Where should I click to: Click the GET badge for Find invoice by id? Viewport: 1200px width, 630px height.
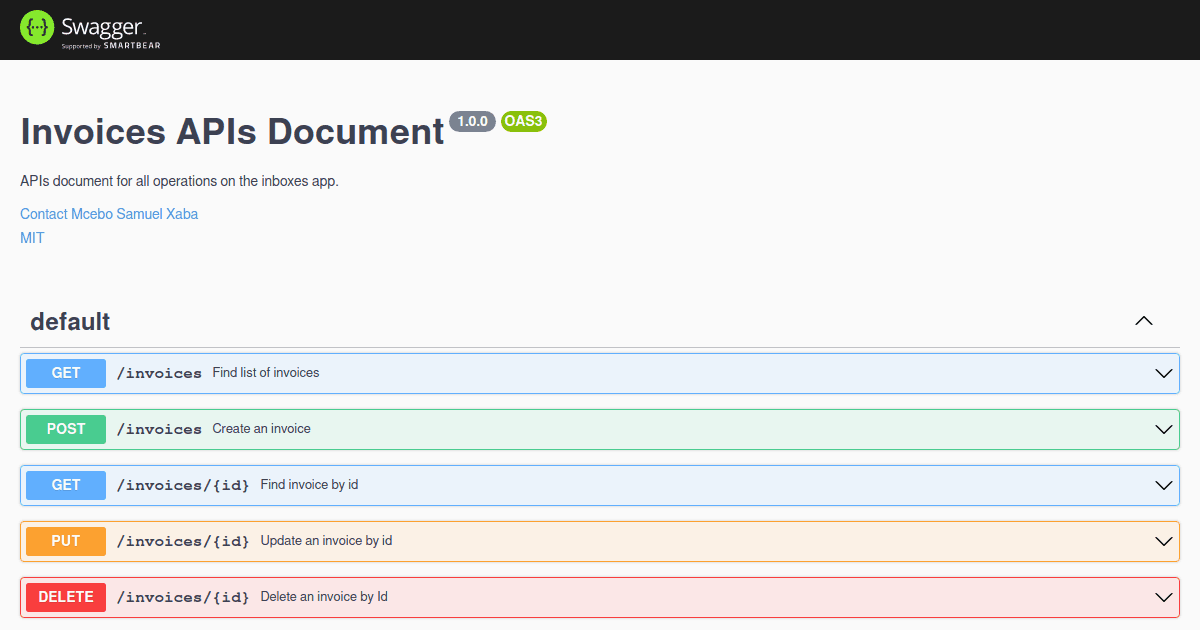point(66,485)
